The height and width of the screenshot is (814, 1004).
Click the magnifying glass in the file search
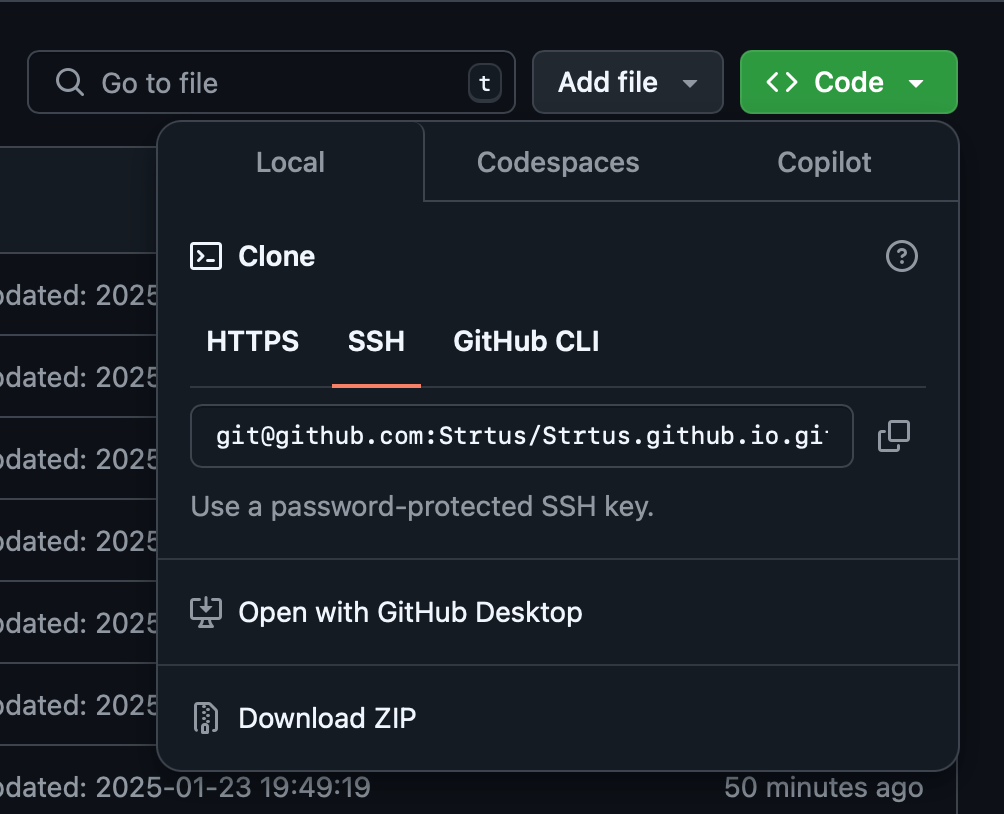(x=69, y=82)
